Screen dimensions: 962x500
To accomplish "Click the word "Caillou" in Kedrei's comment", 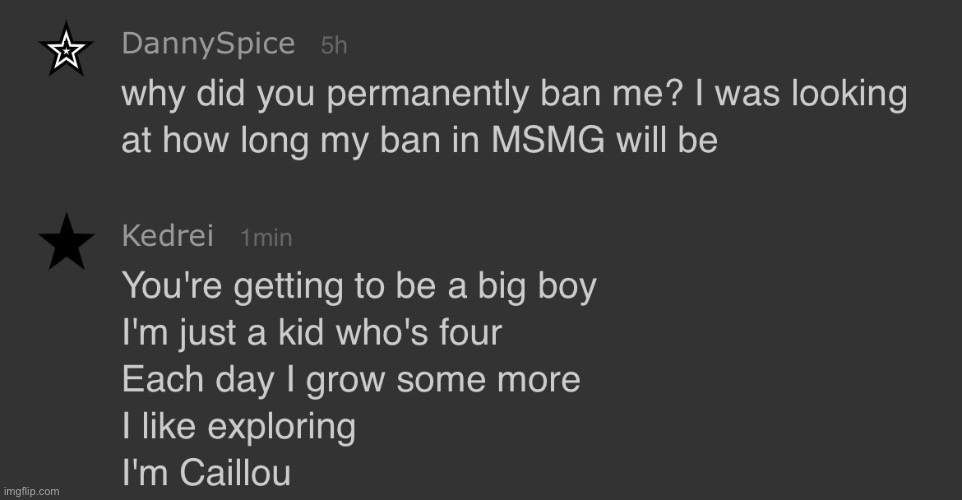I will (x=250, y=474).
